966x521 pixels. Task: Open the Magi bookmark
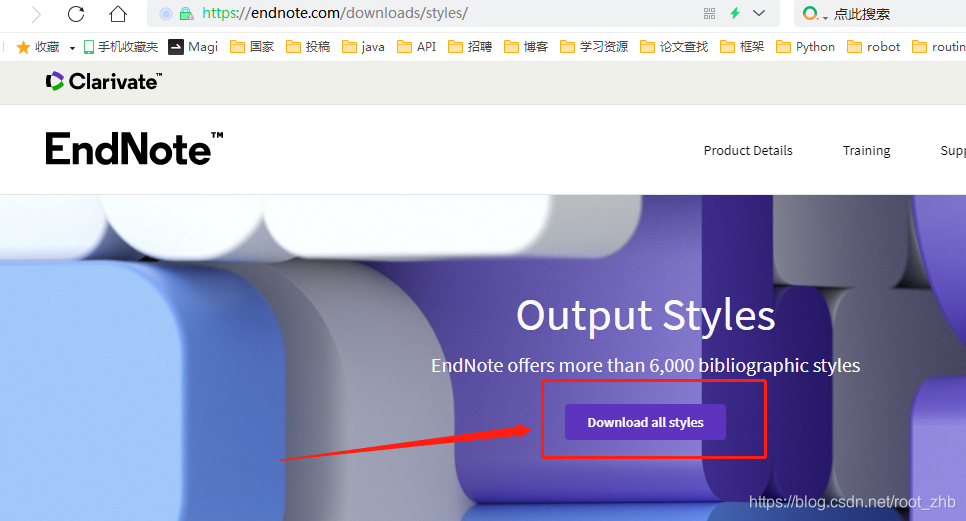point(193,47)
